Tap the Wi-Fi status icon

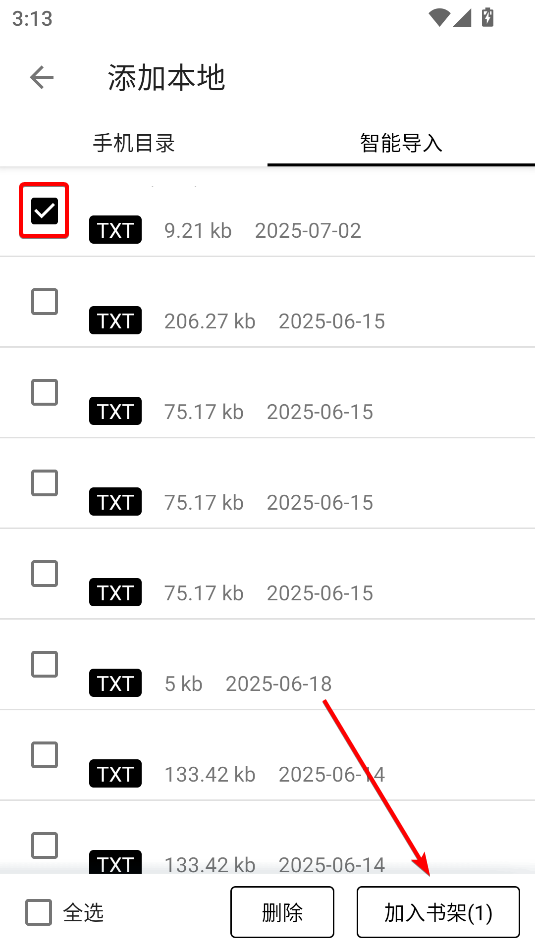click(x=439, y=18)
